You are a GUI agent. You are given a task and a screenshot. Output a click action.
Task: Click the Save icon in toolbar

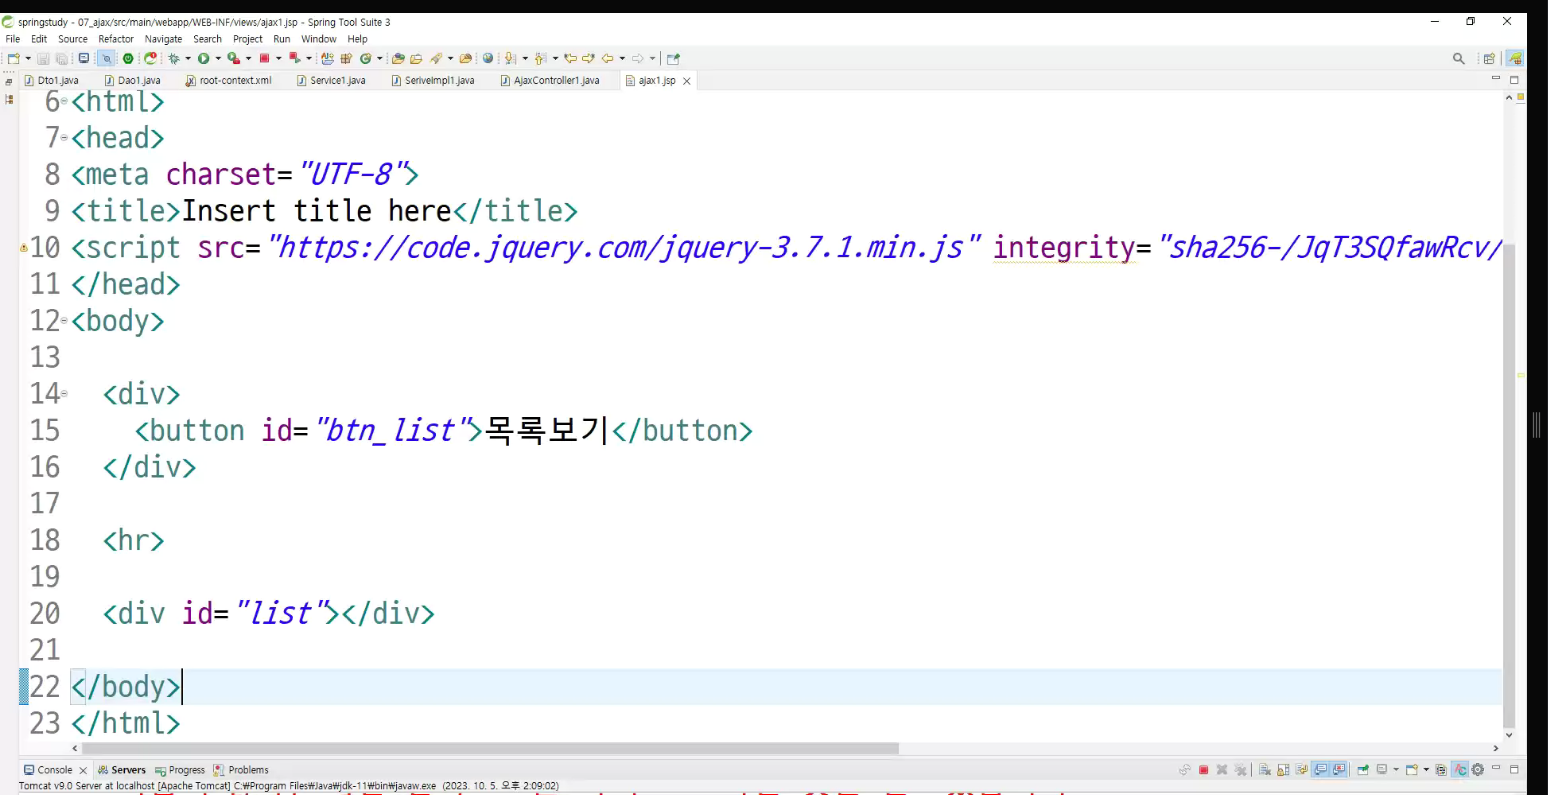click(43, 58)
